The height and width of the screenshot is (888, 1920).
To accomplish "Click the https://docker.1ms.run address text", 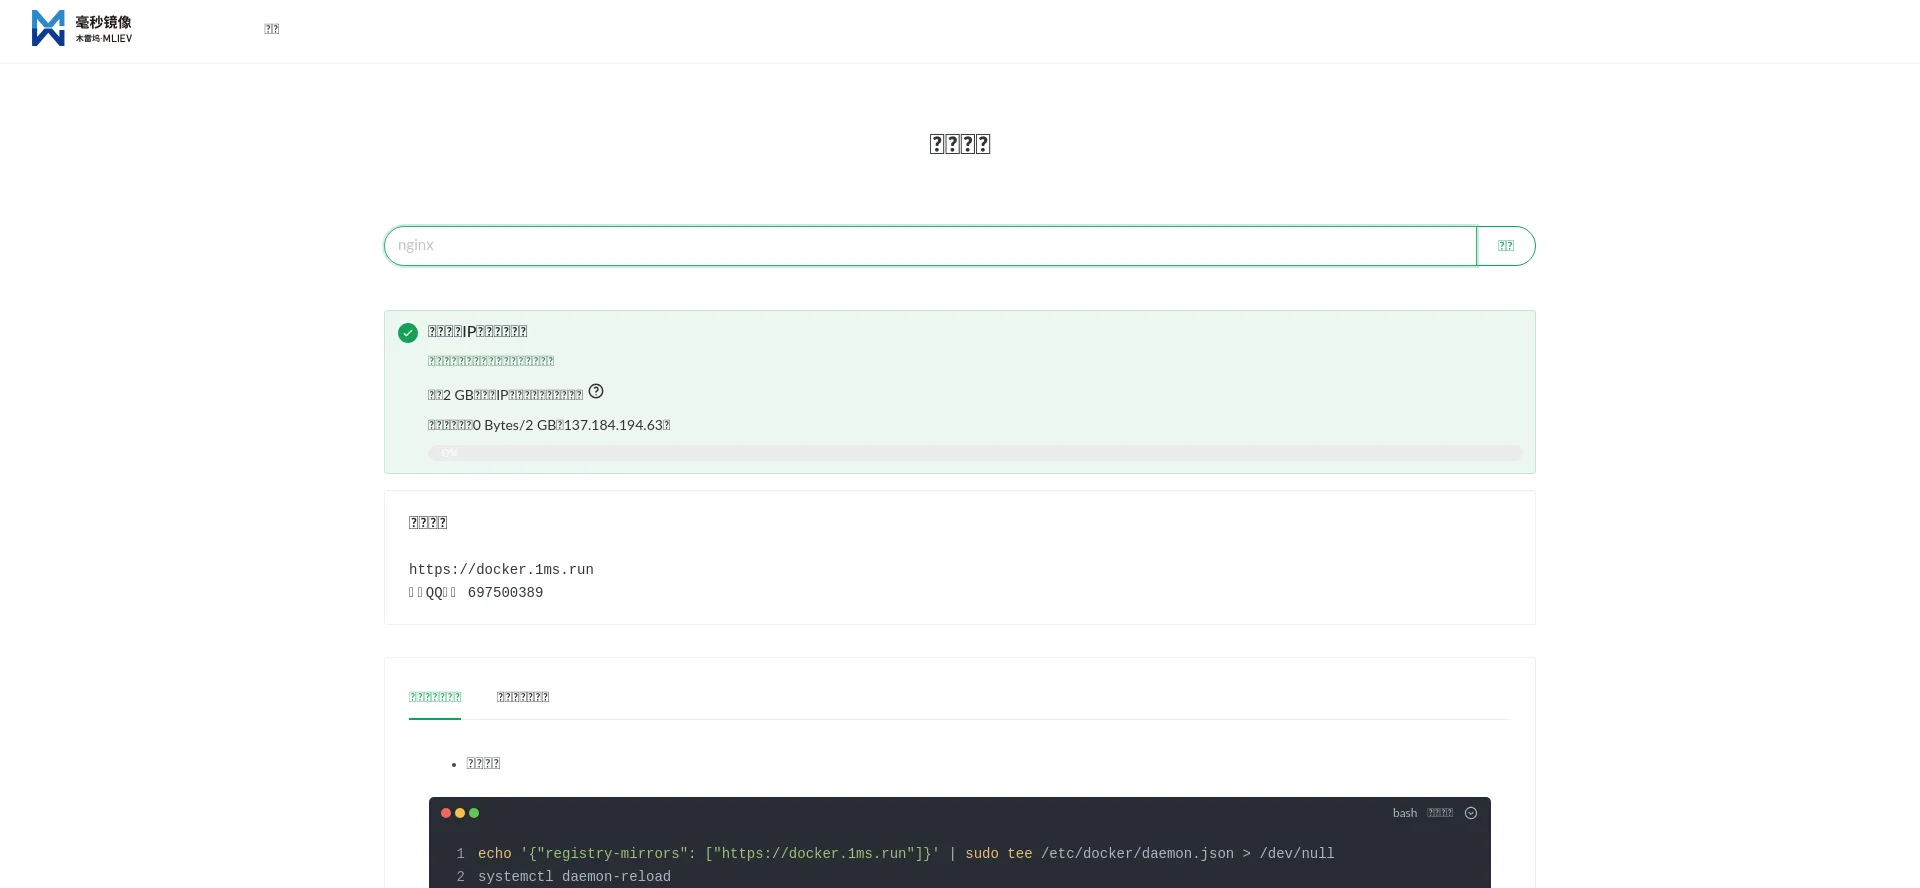I will point(501,570).
